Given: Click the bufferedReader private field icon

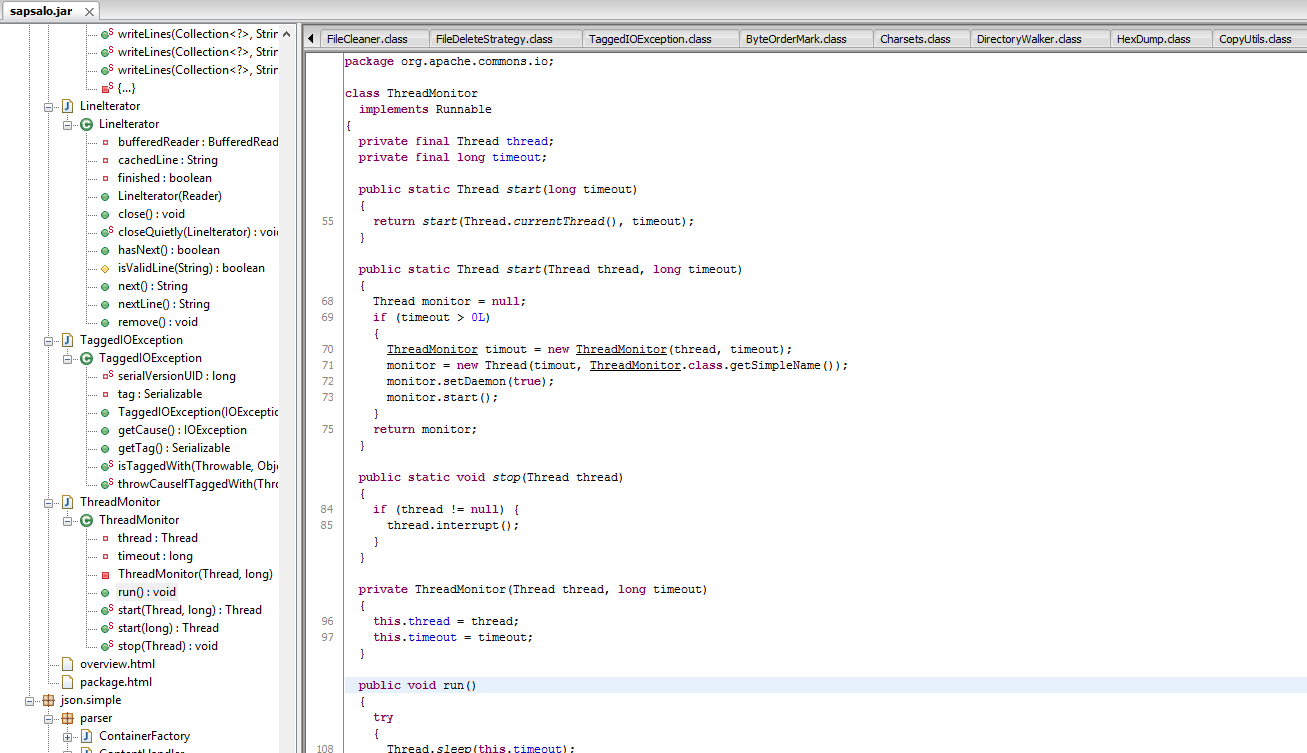Looking at the screenshot, I should click(105, 142).
